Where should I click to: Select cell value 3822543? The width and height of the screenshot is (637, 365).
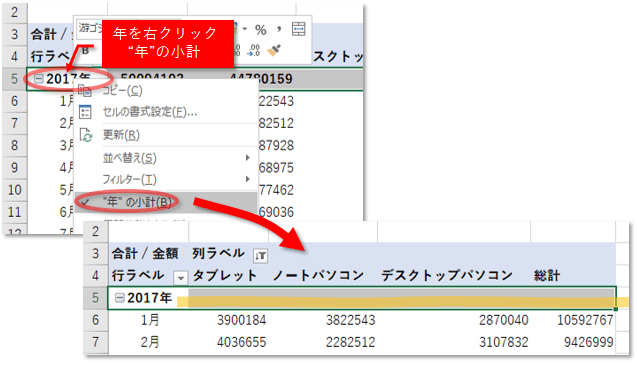(350, 320)
